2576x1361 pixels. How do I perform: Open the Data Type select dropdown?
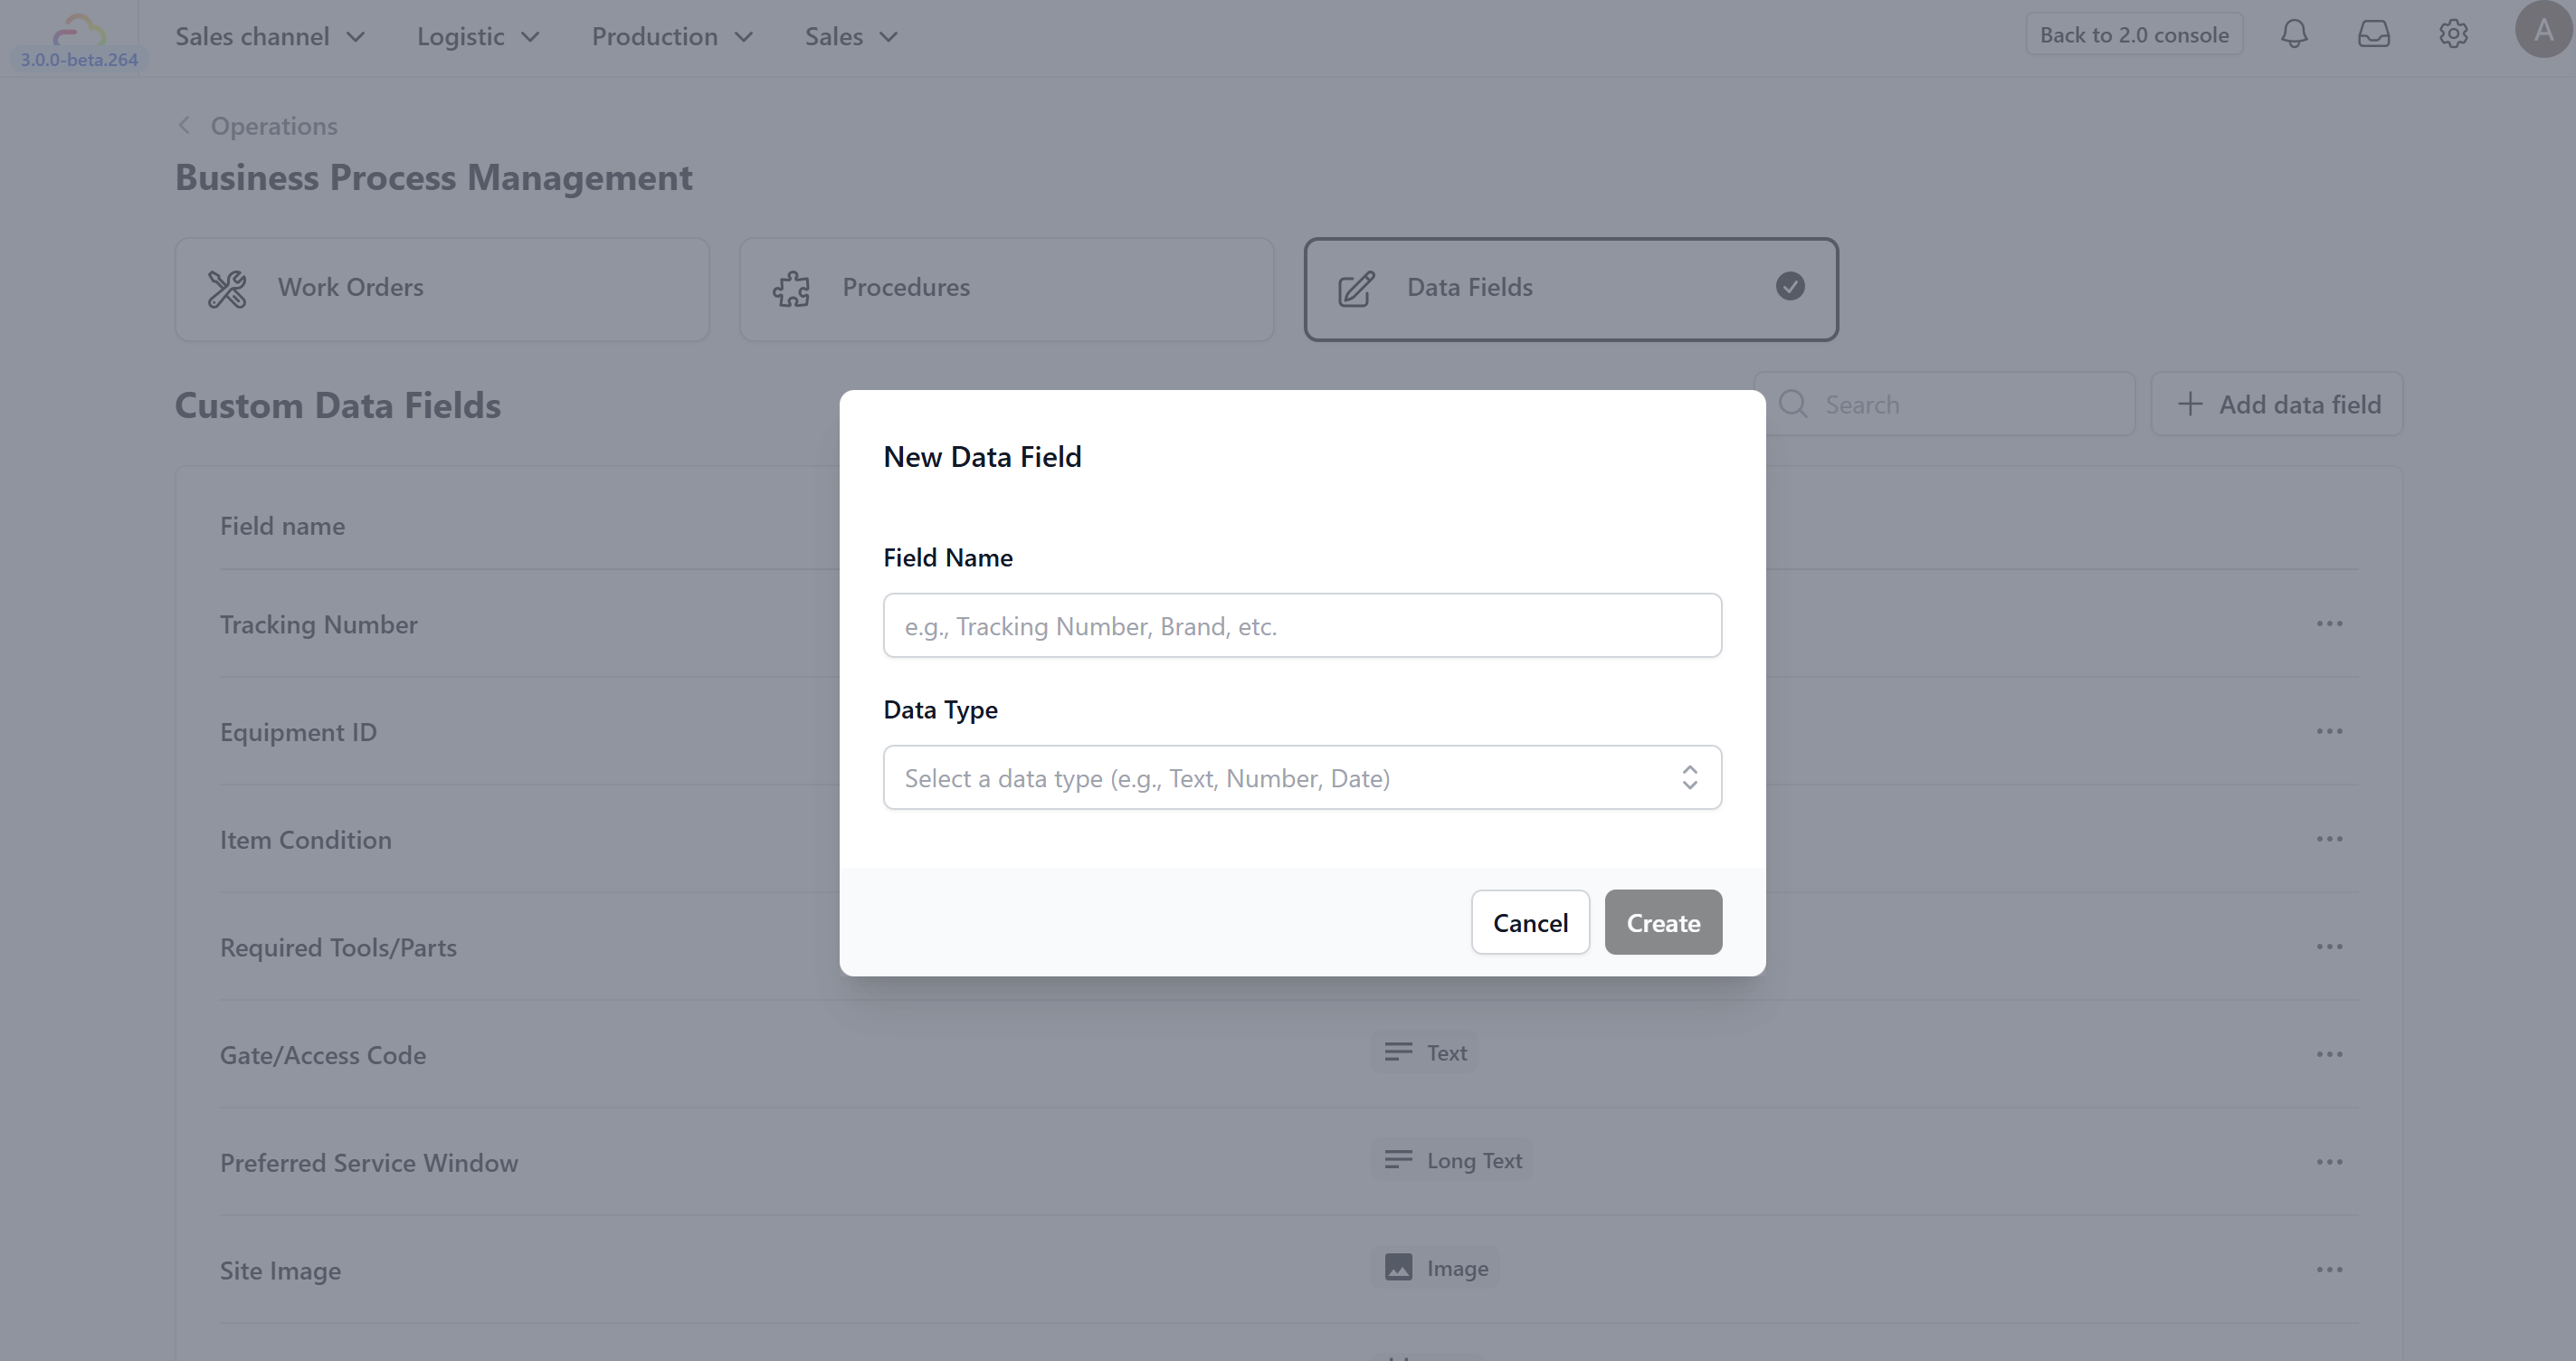coord(1302,777)
